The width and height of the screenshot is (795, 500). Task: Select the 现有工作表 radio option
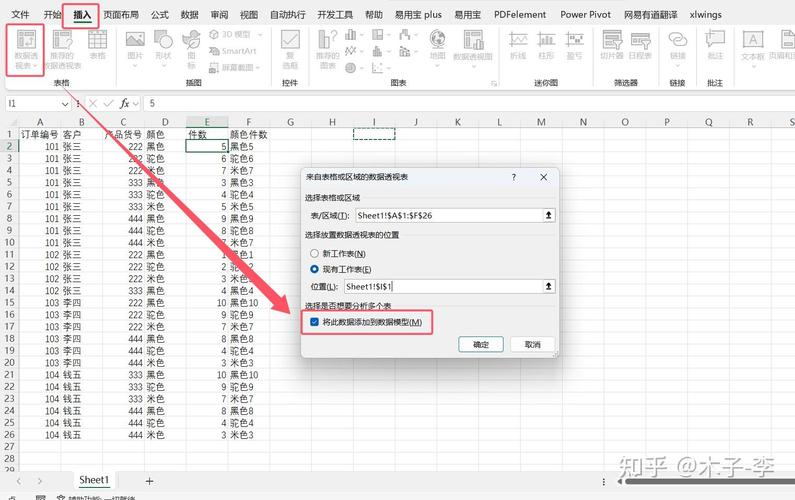(314, 269)
